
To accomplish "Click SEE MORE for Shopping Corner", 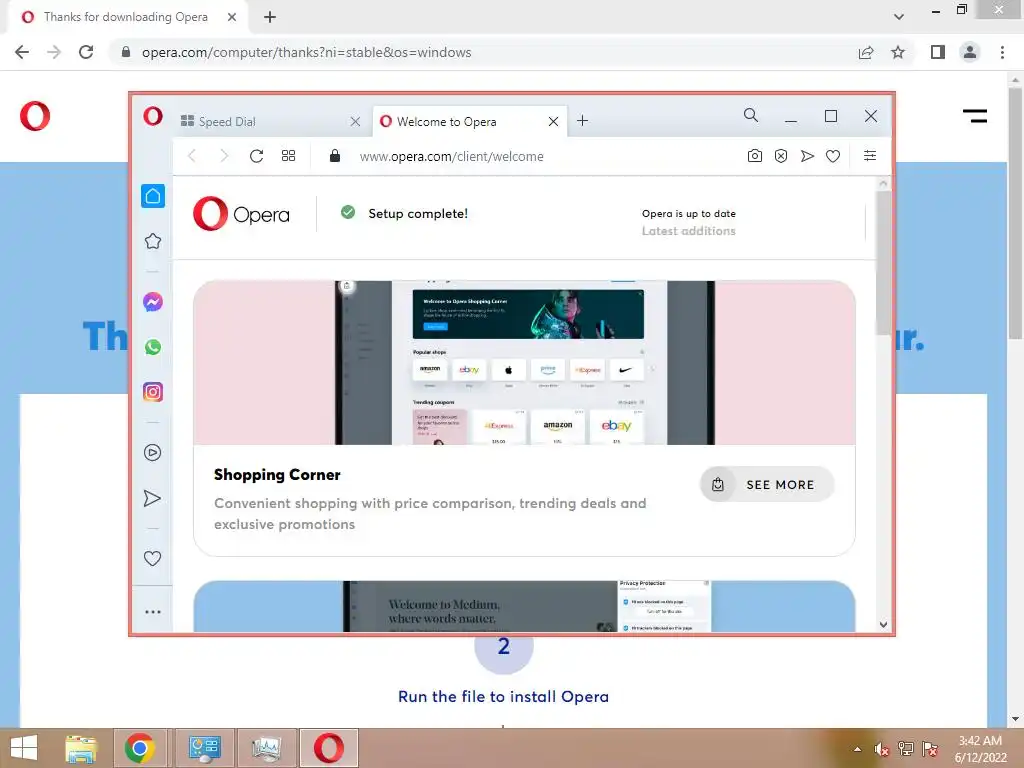I will 767,485.
